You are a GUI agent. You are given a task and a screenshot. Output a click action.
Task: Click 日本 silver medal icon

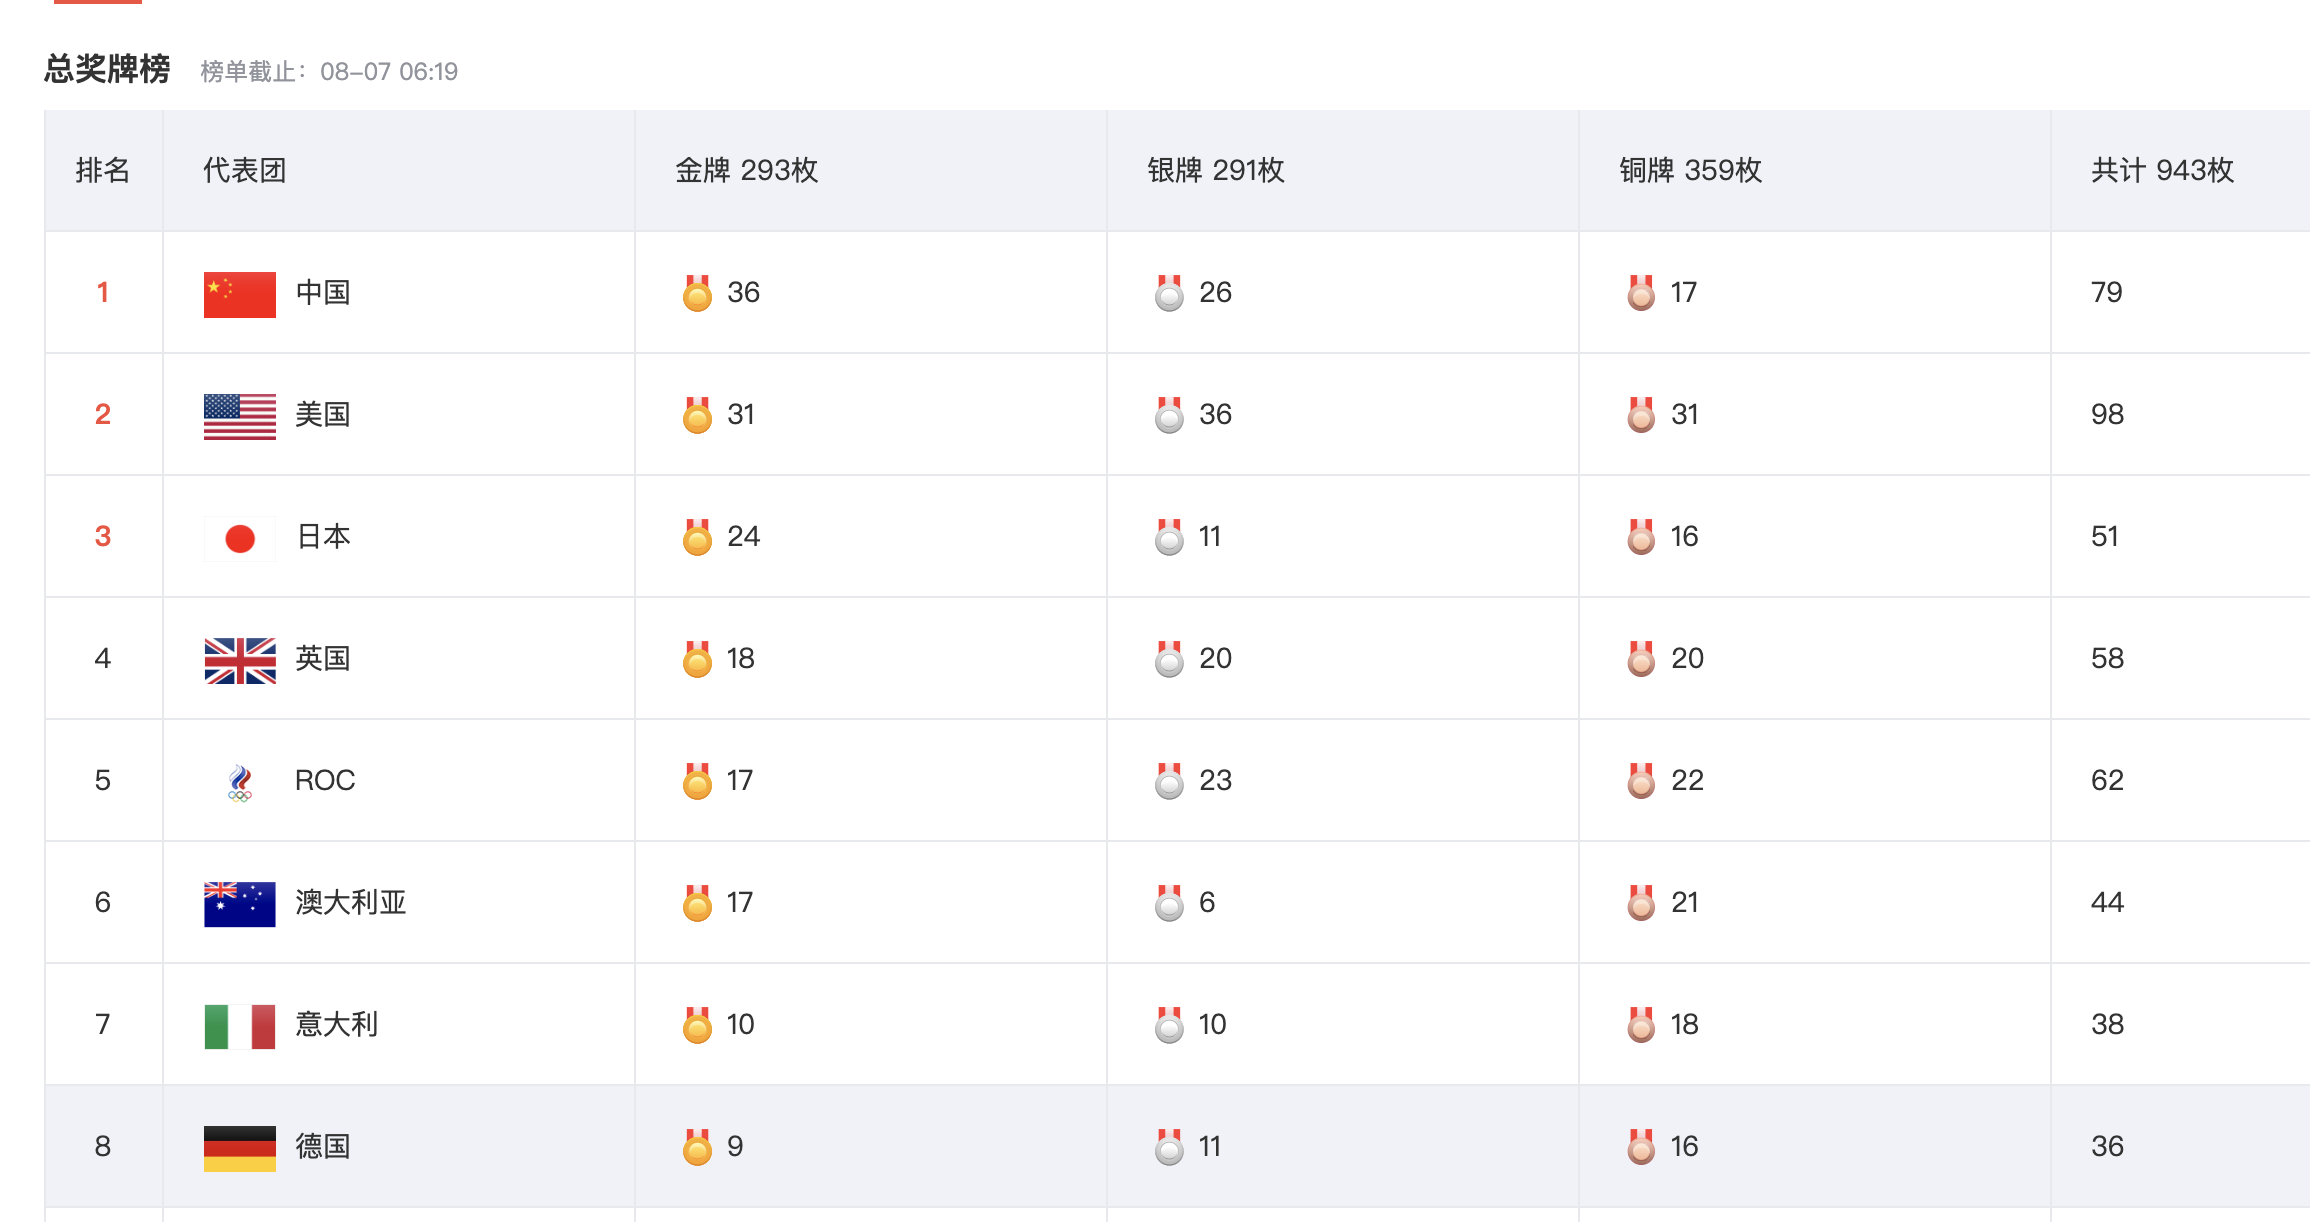point(1169,537)
